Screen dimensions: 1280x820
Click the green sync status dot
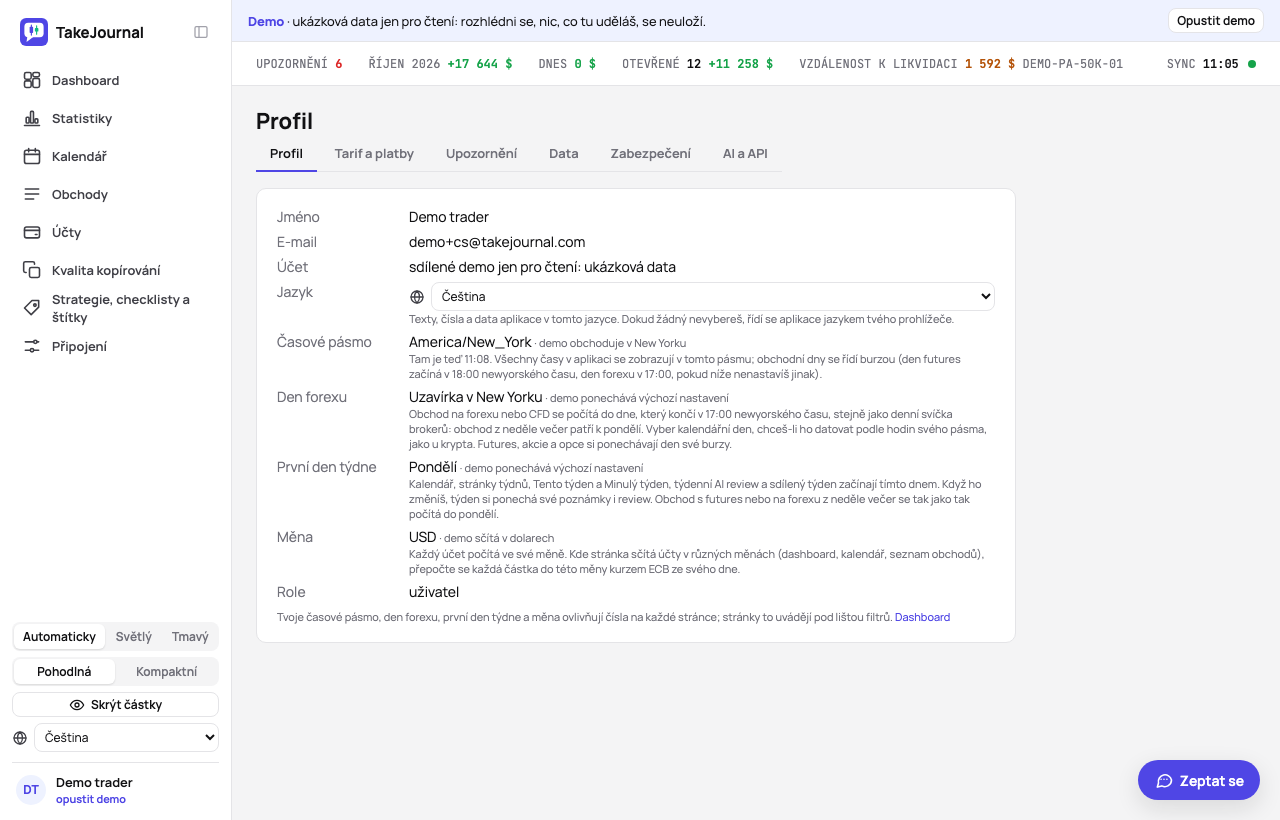click(x=1252, y=64)
